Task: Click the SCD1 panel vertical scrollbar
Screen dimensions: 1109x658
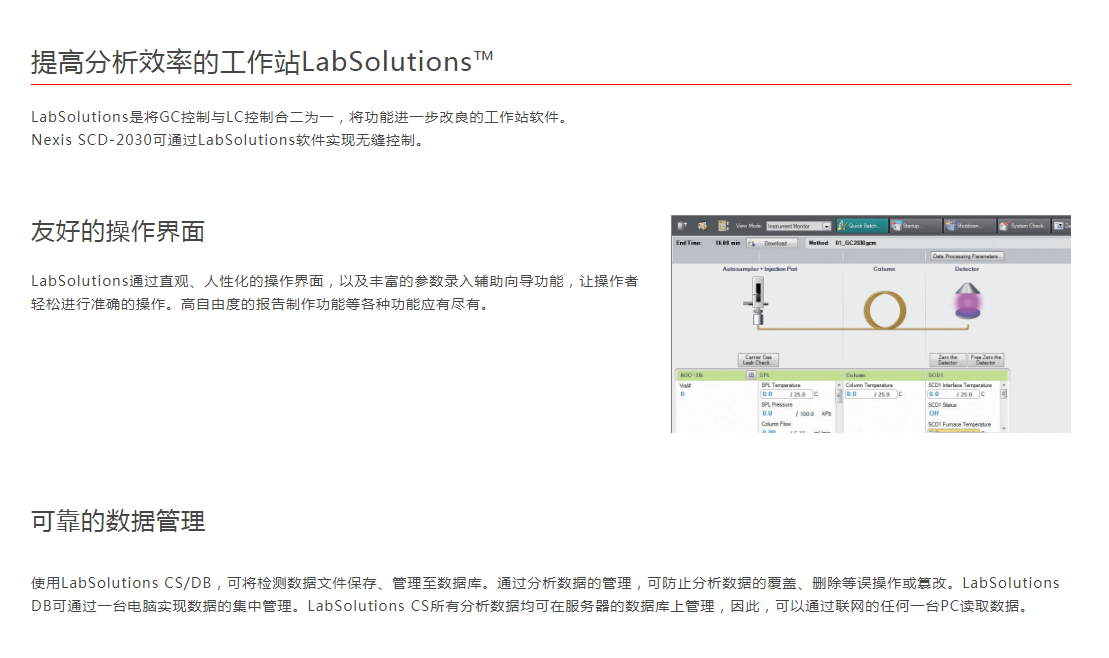Action: pos(1004,406)
